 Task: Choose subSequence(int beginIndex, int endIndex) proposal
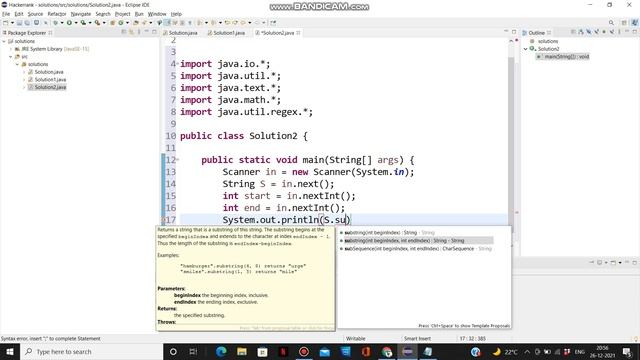(416, 249)
